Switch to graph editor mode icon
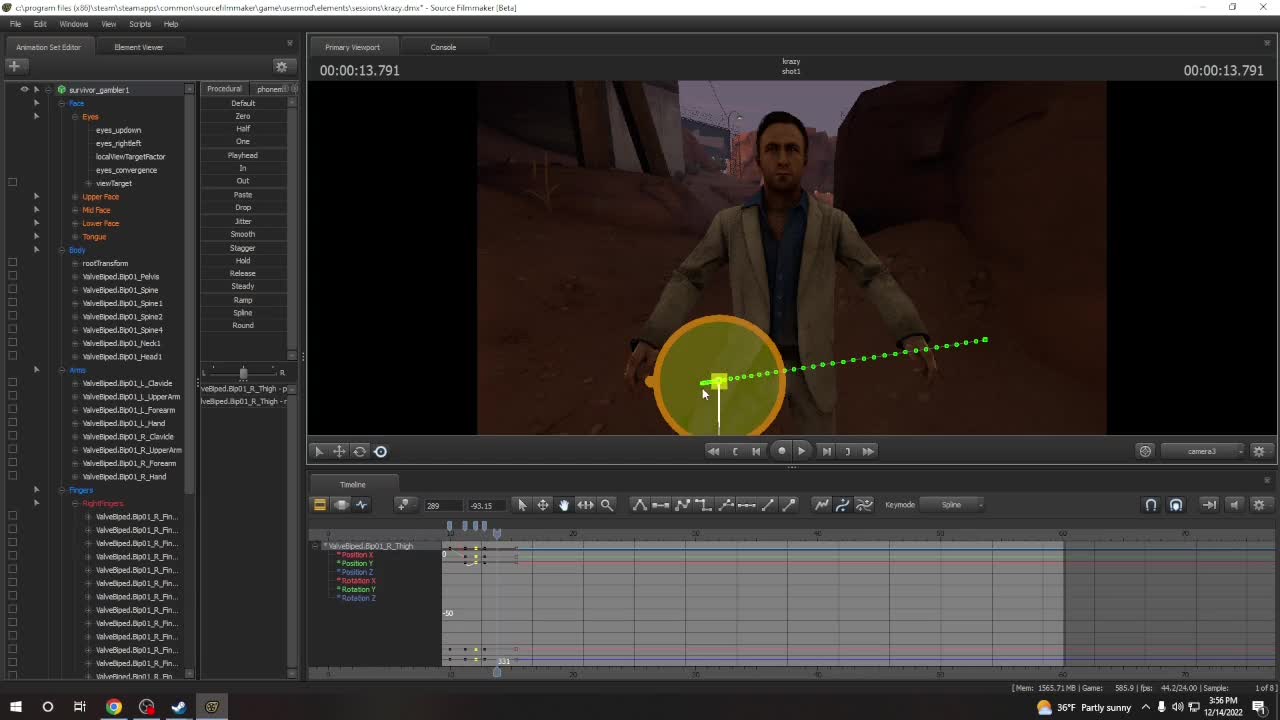Screen dimensions: 1280x720 pos(362,505)
